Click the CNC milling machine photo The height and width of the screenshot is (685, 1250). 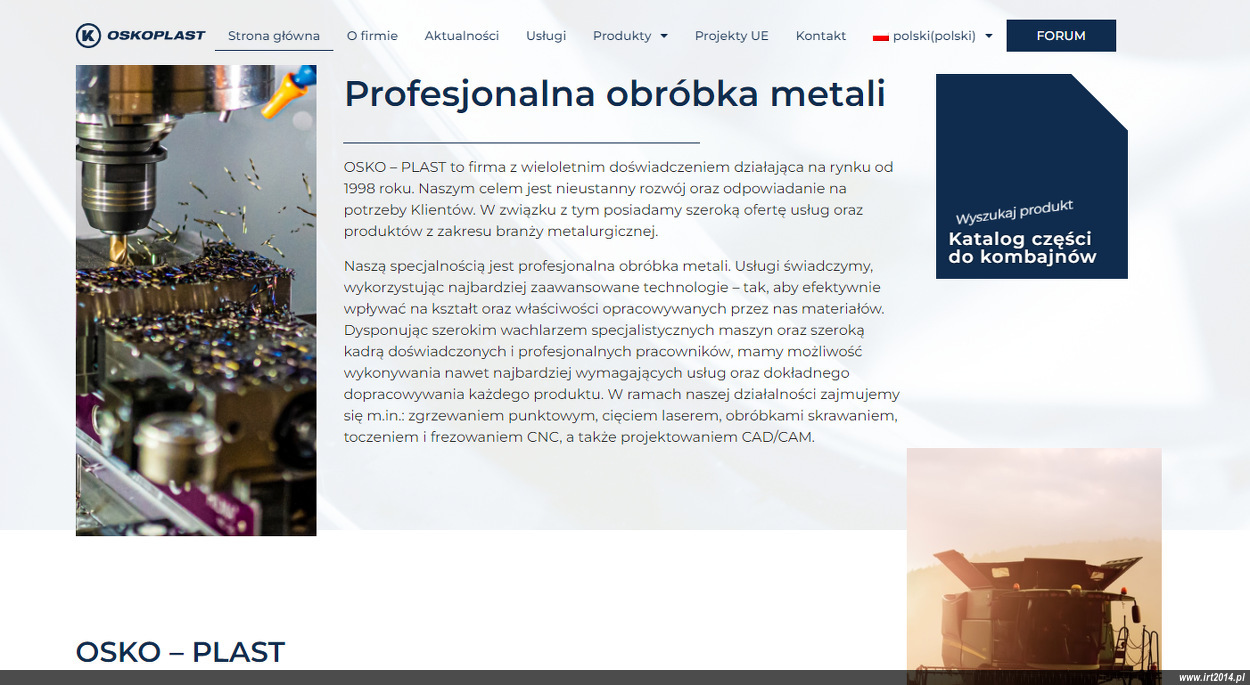tap(196, 300)
